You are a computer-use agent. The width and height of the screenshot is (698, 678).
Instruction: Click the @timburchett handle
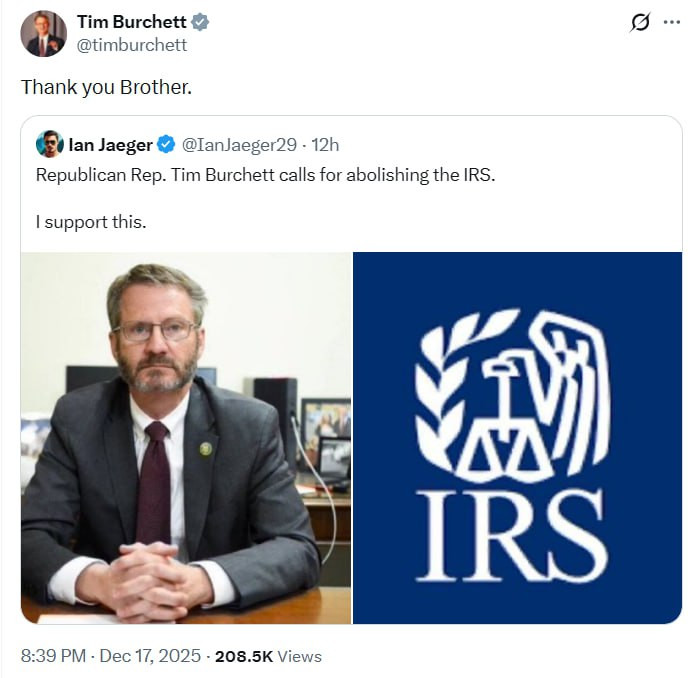point(132,45)
